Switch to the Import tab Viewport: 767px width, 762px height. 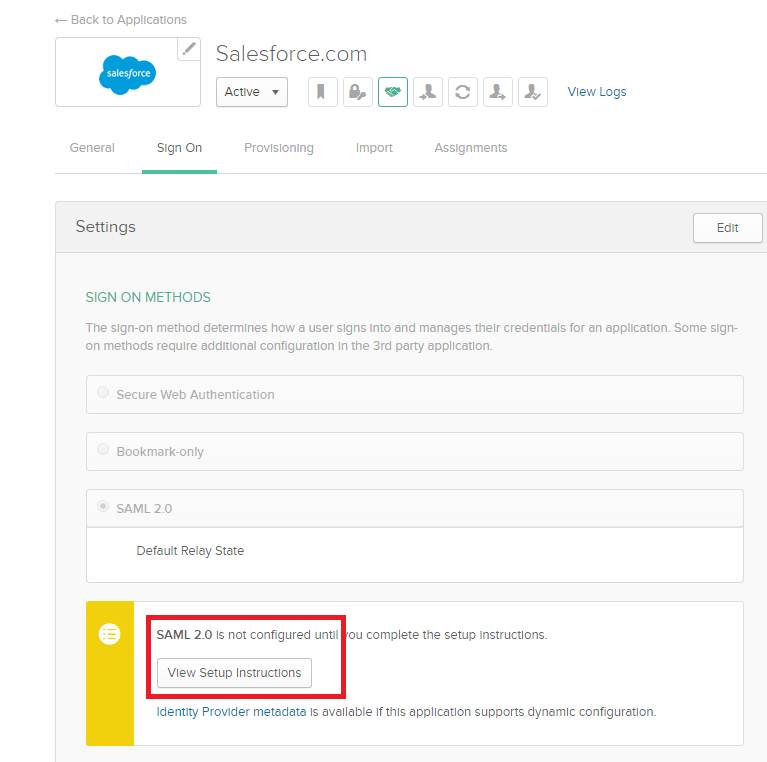pos(374,148)
